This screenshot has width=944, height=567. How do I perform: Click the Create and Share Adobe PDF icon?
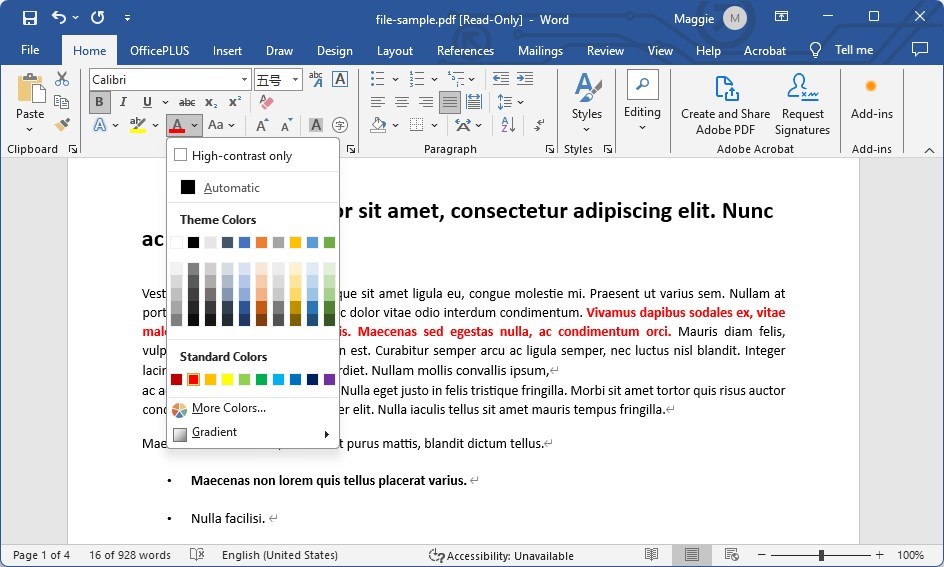pyautogui.click(x=725, y=89)
